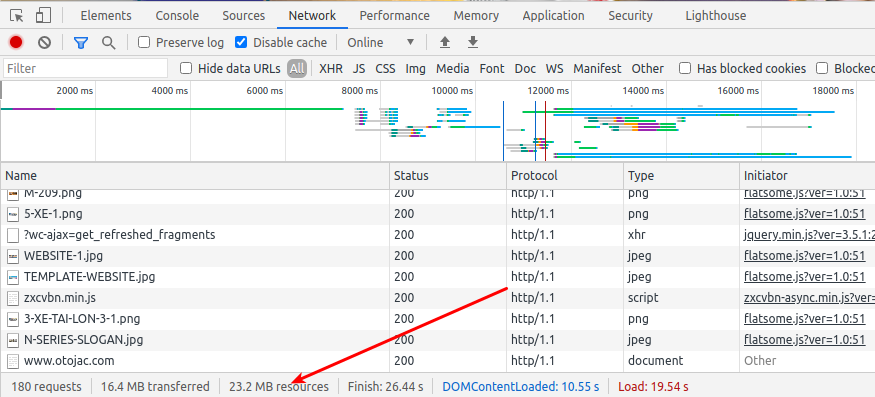Viewport: 875px width, 397px height.
Task: Select the ?wc-ajax=get_refreshed_fragments request
Action: 438,235
